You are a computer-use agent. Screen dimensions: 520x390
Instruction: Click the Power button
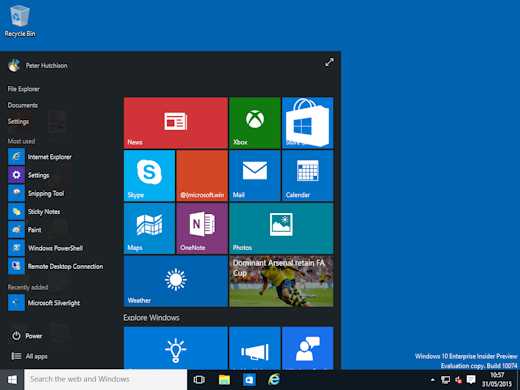(x=27, y=336)
